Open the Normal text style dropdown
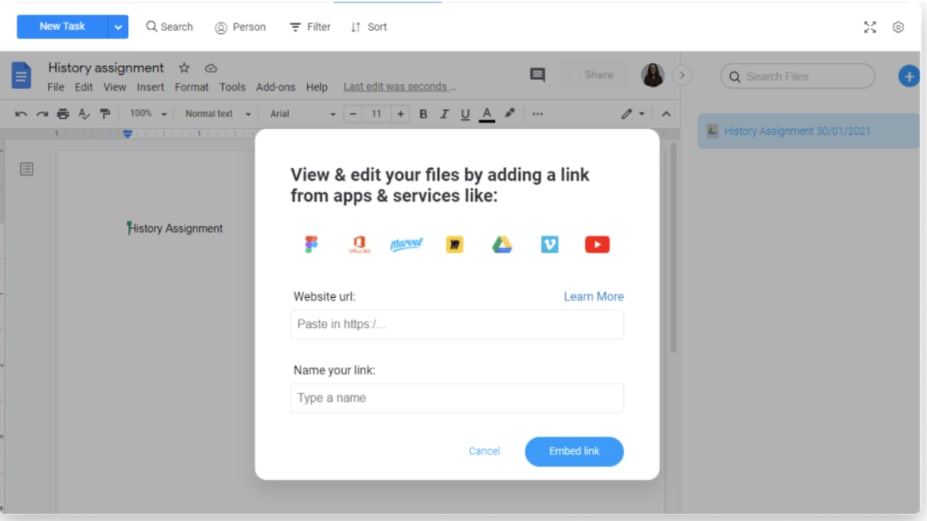The width and height of the screenshot is (927, 521). pyautogui.click(x=218, y=114)
